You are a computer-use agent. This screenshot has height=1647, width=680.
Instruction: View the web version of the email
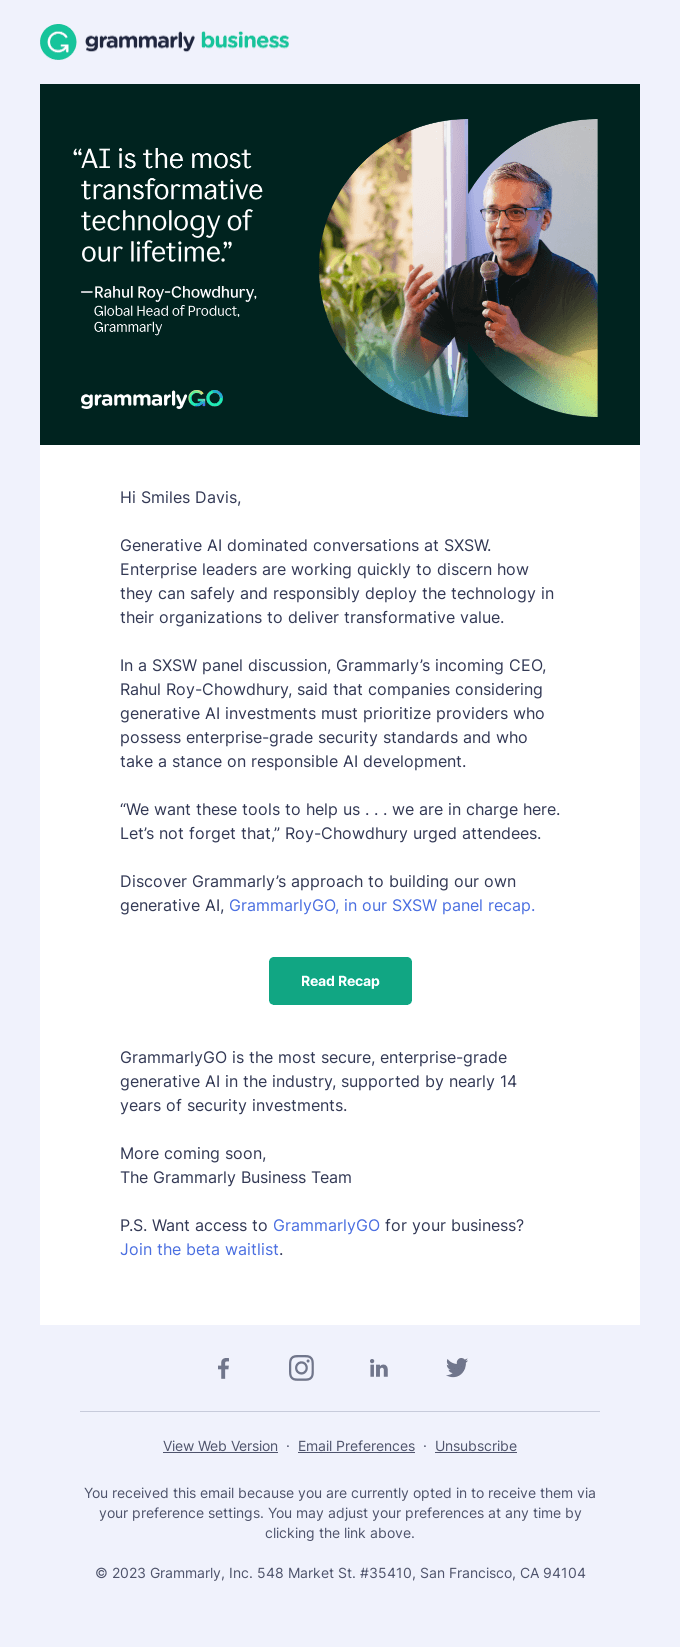[220, 1446]
